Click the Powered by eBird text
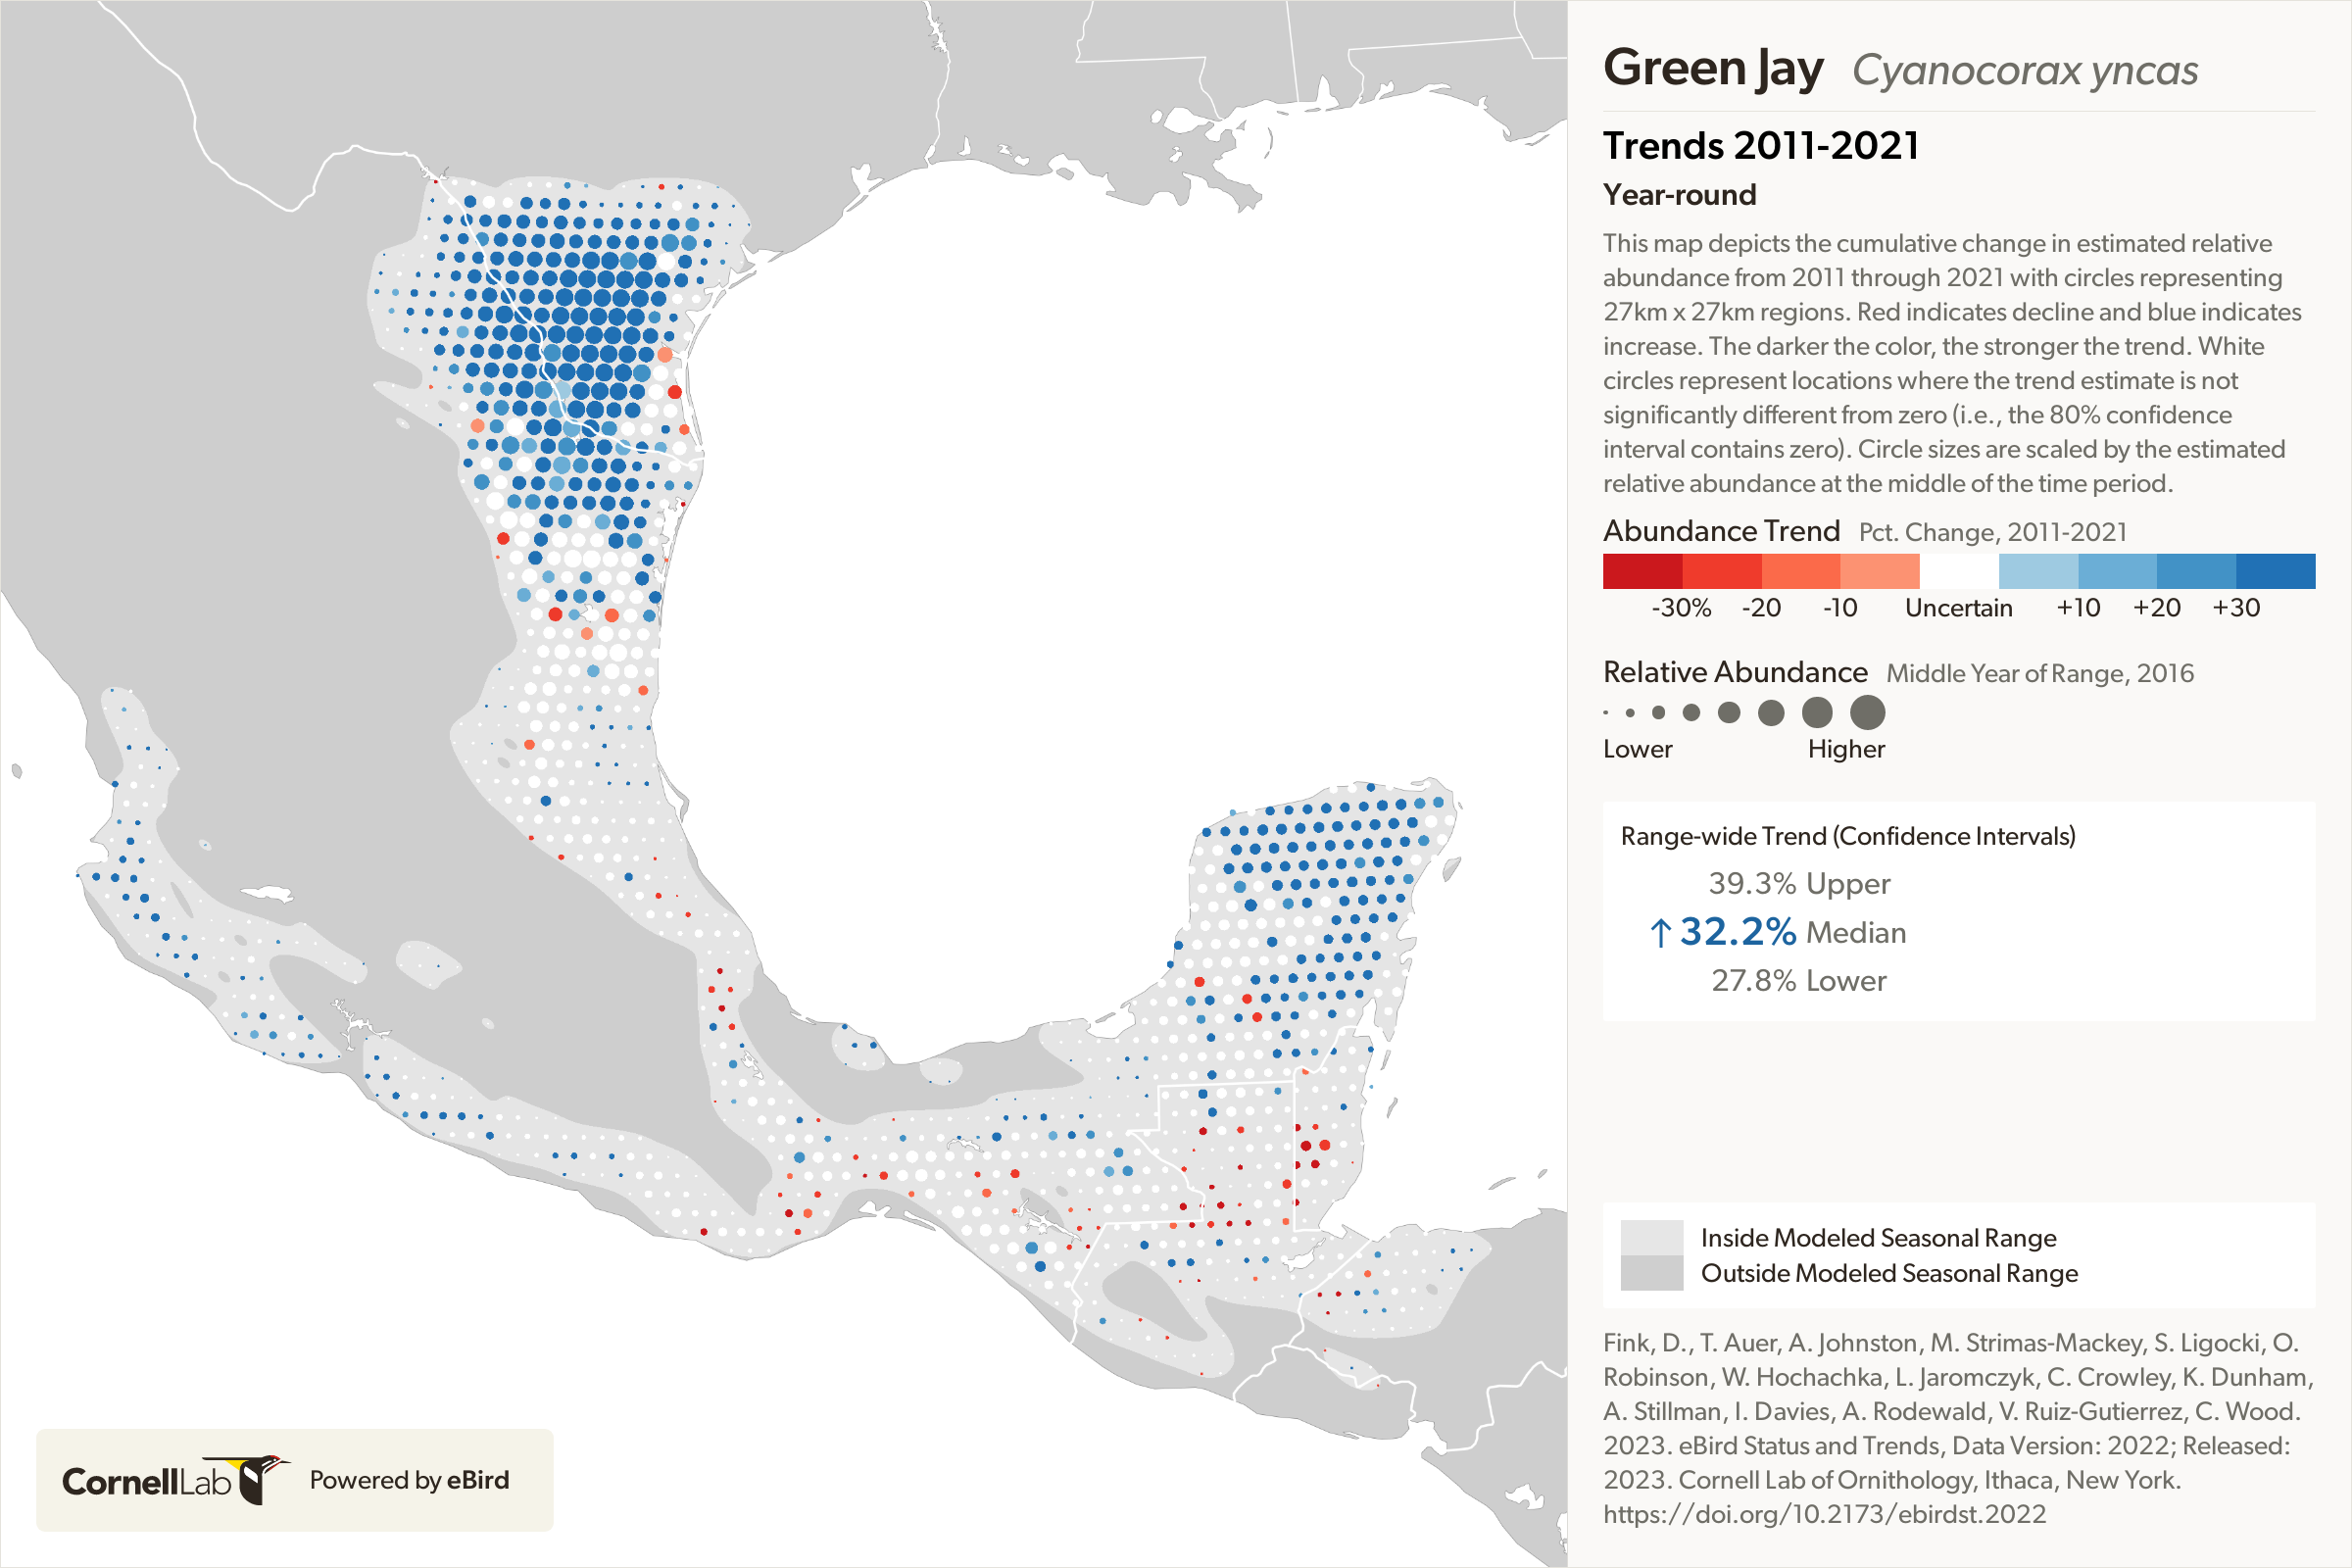 coord(409,1480)
